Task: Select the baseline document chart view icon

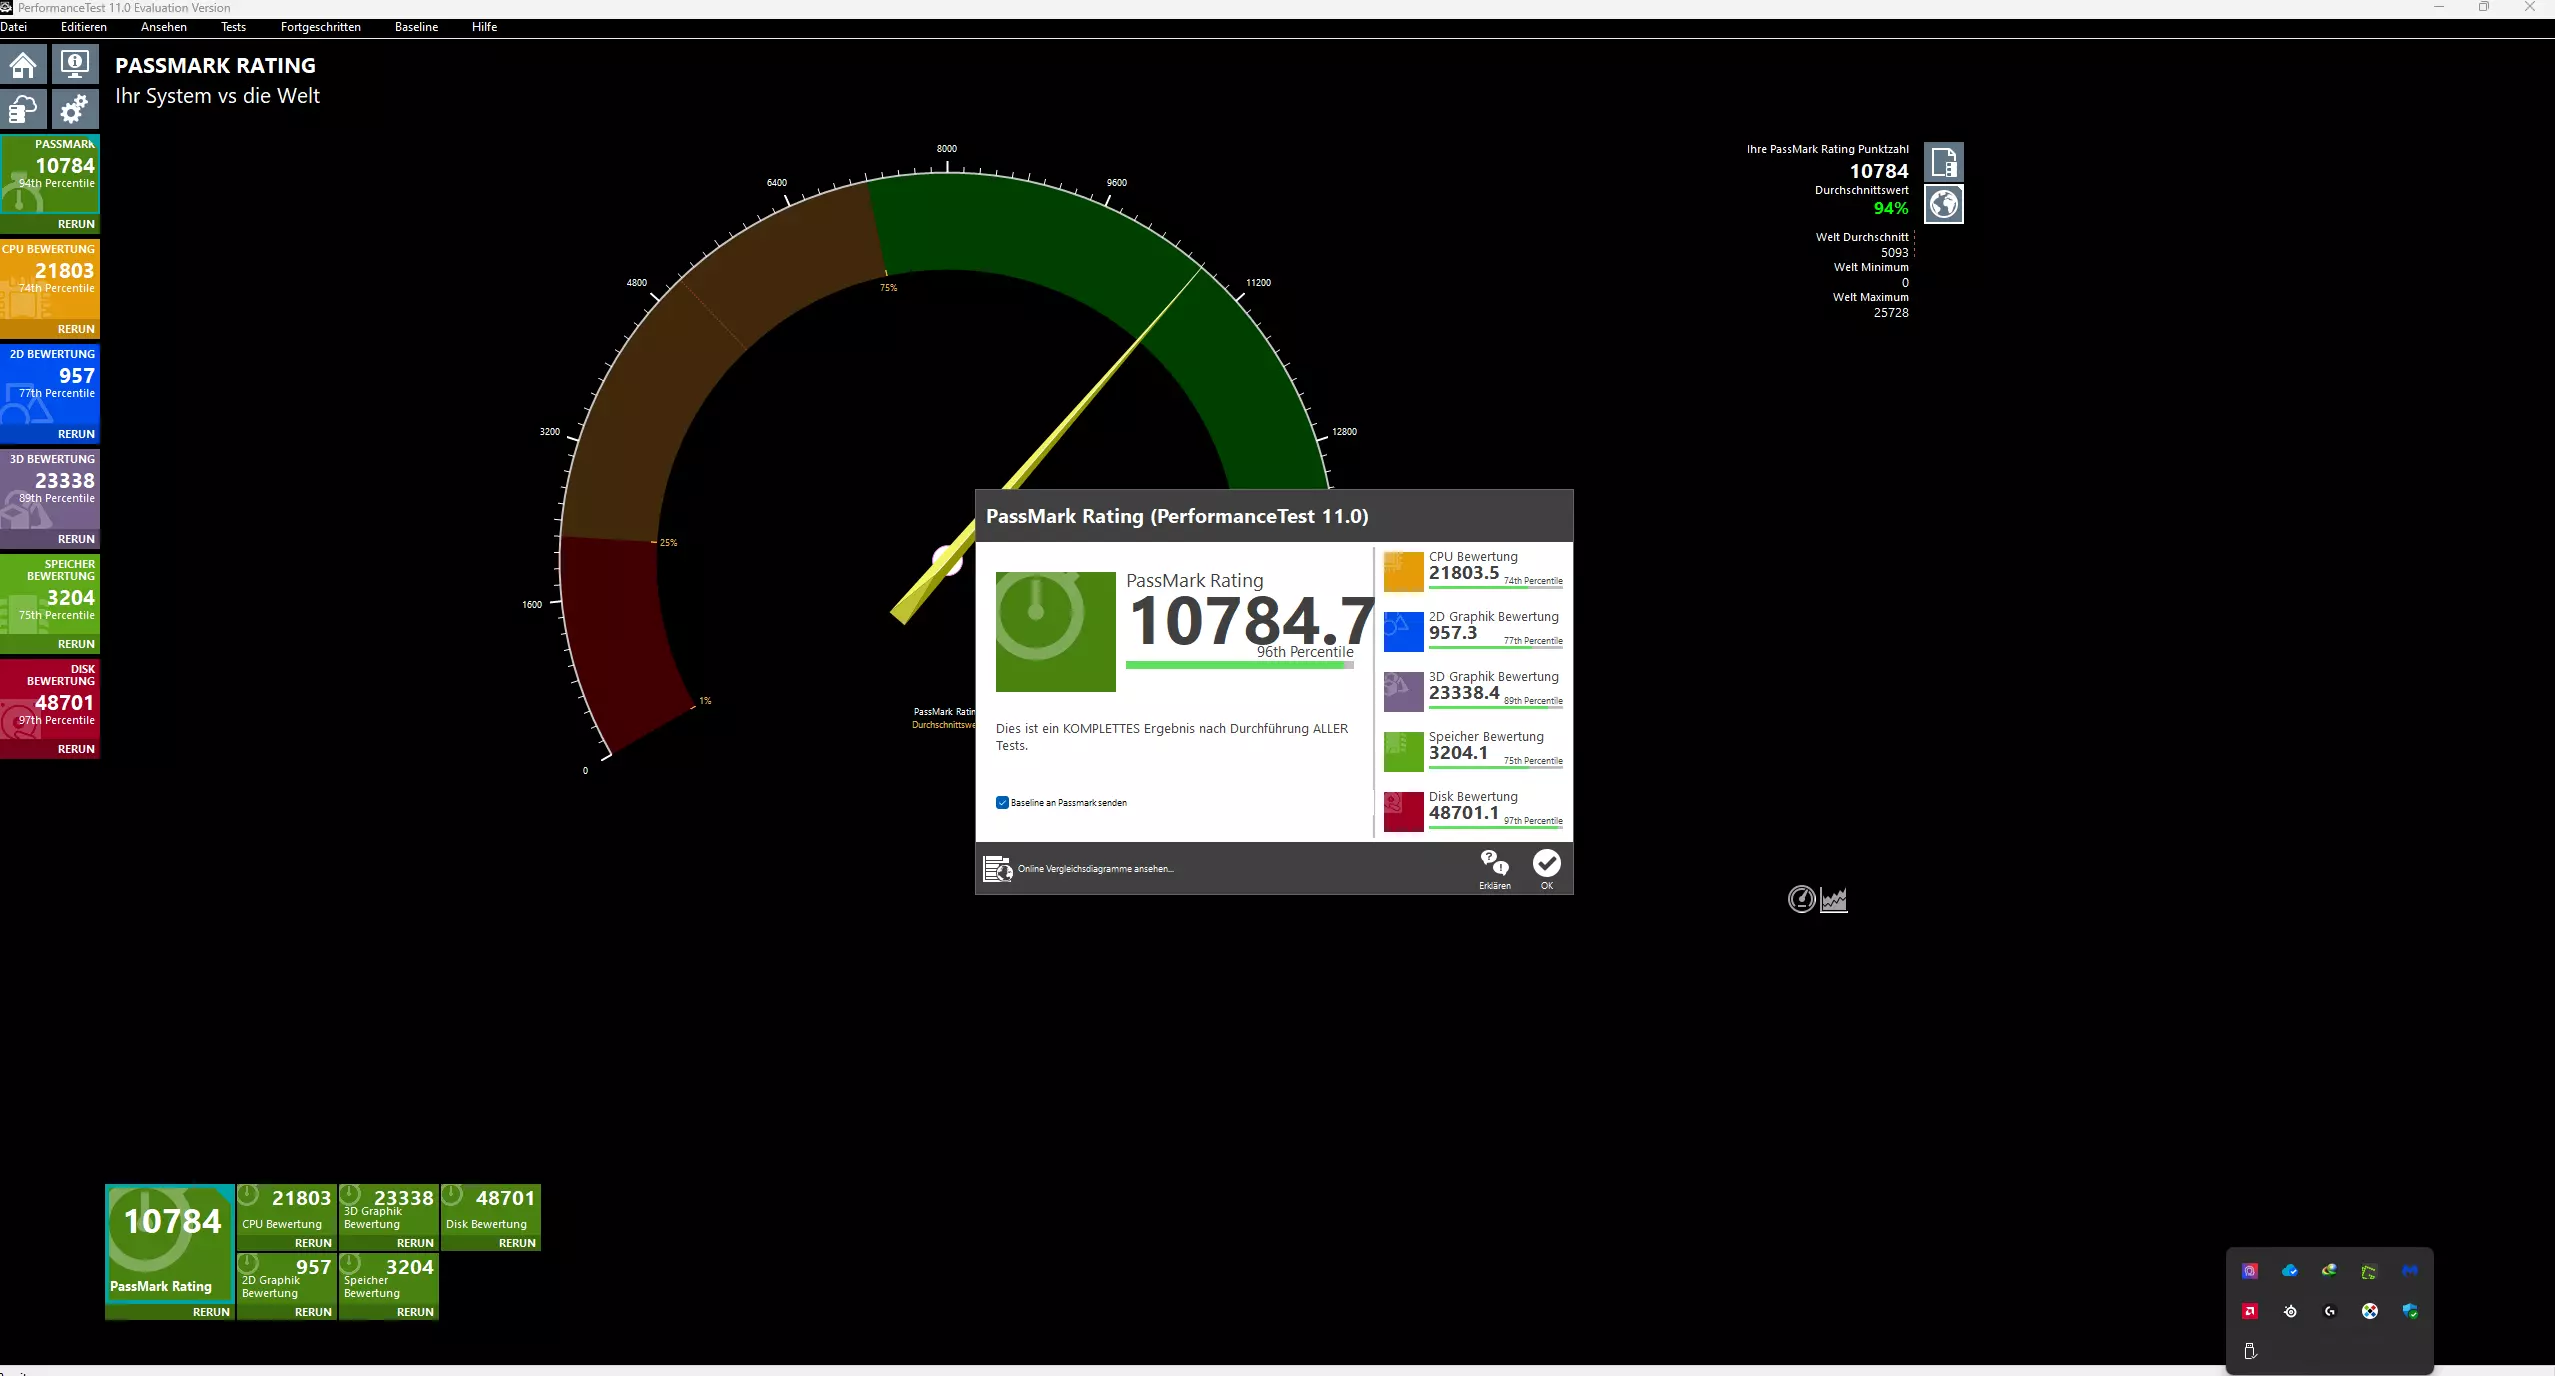Action: [x=1944, y=162]
